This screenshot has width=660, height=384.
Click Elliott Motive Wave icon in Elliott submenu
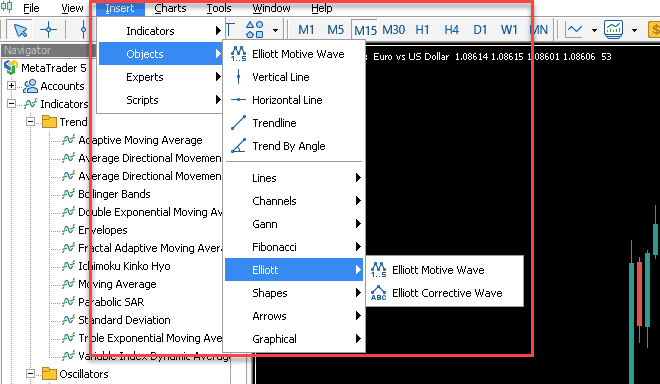378,270
